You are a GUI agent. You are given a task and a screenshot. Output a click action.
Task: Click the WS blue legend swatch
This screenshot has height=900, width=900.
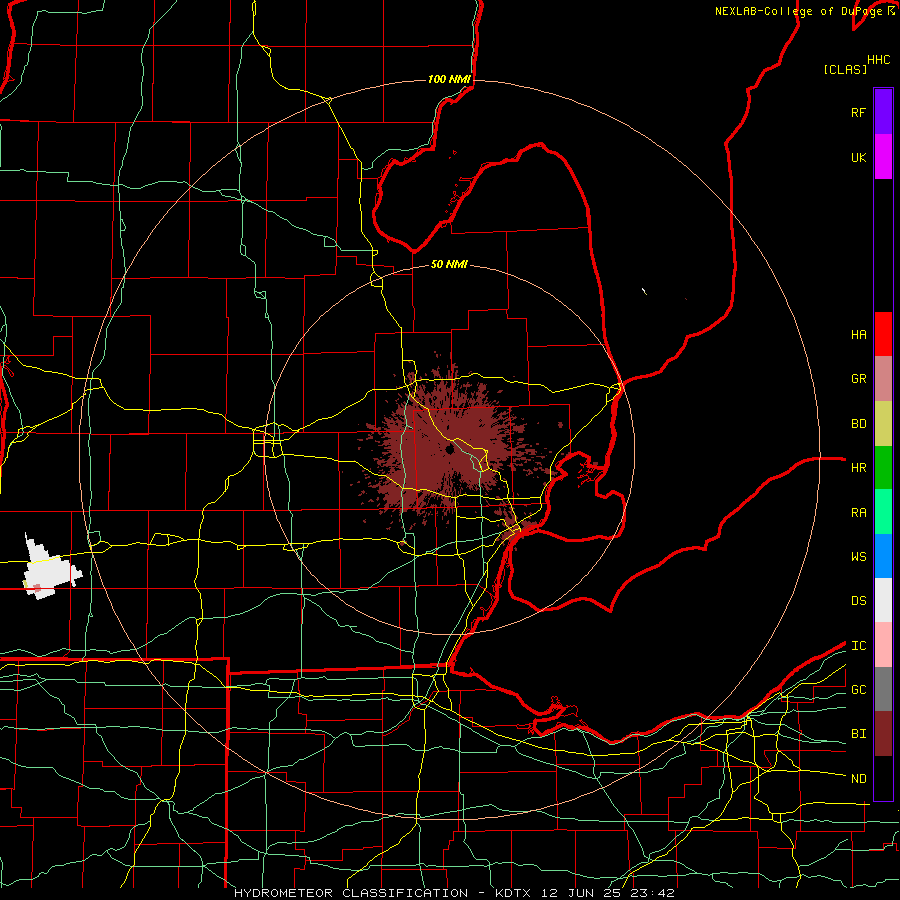tap(883, 556)
